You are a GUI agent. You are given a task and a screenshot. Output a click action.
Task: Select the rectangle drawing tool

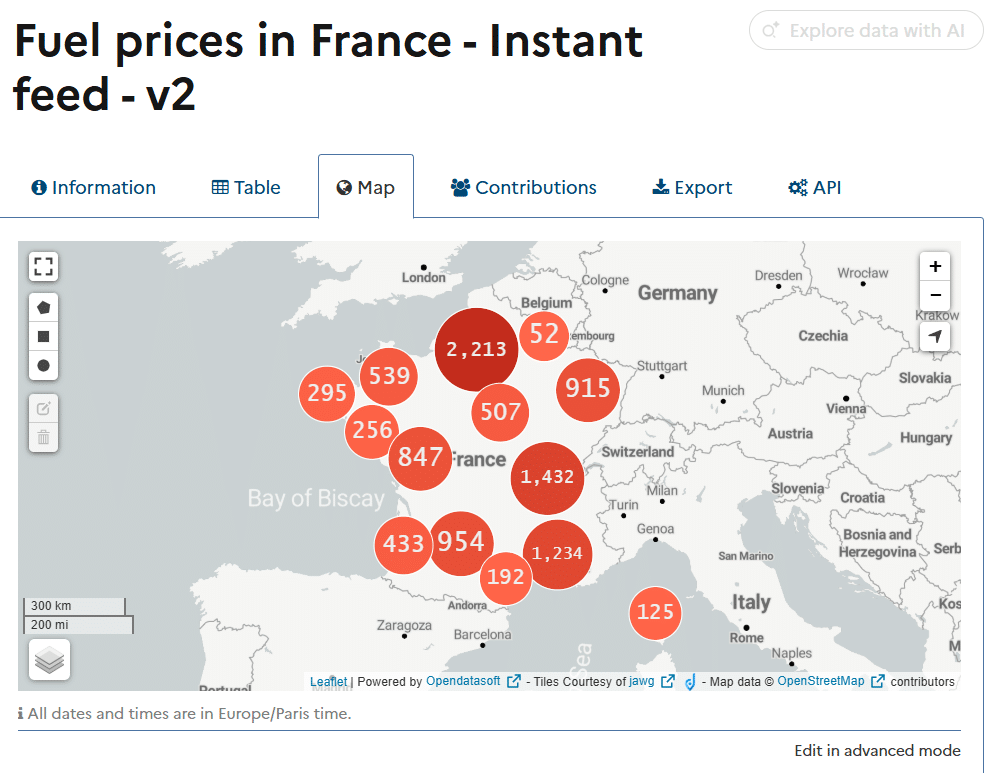[x=44, y=337]
